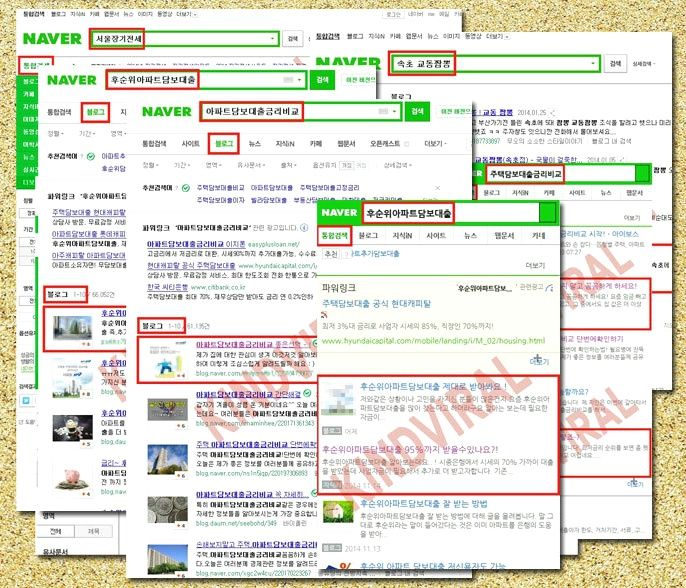
Task: Click 주택담보대출금리비교 search field in right window
Action: coord(560,174)
